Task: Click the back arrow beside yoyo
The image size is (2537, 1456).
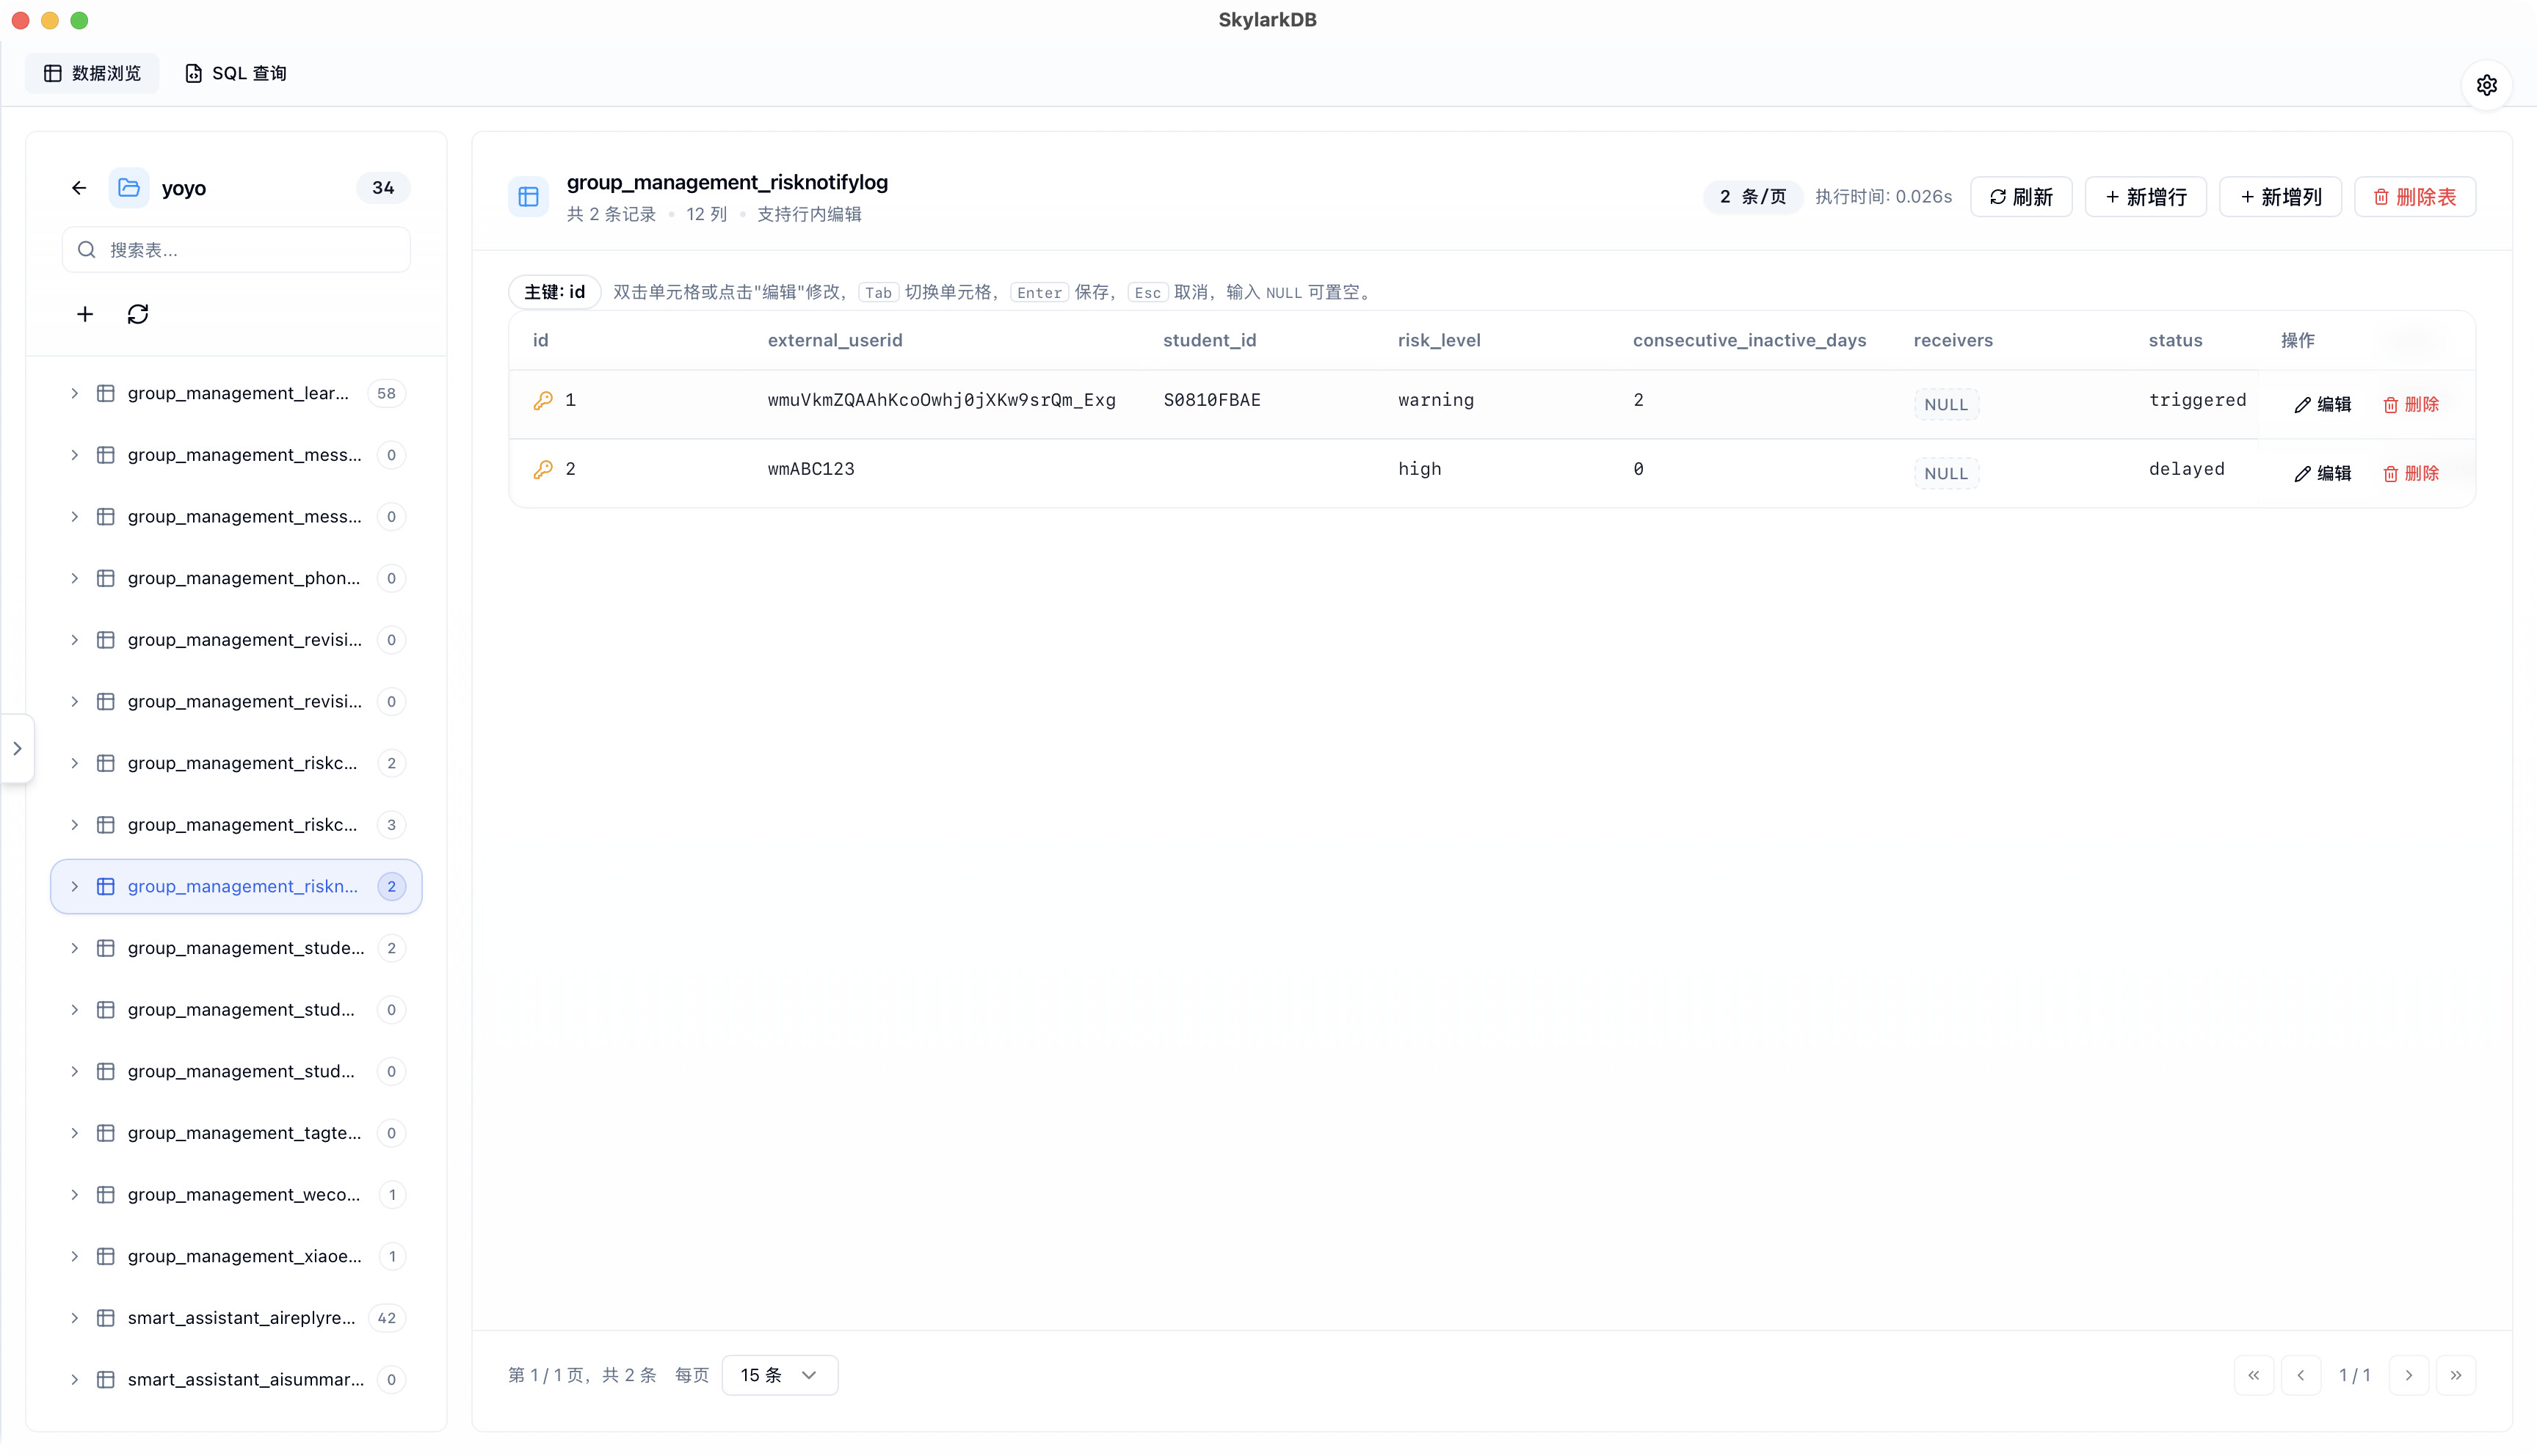Action: [79, 188]
